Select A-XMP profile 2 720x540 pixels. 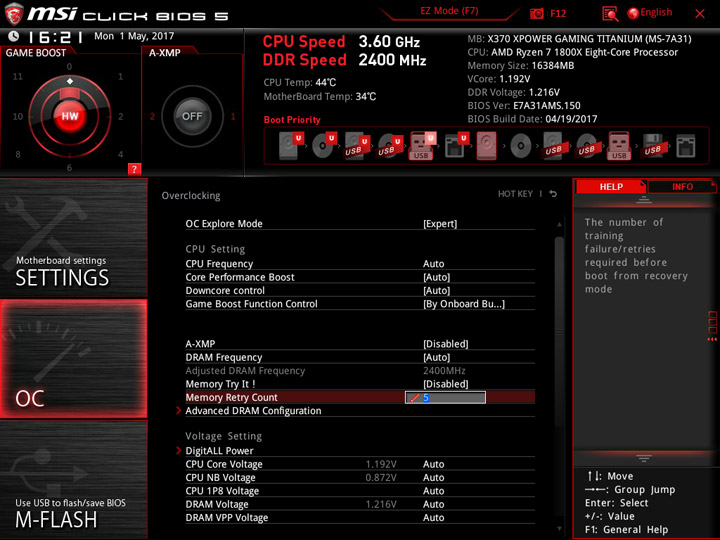pyautogui.click(x=152, y=116)
